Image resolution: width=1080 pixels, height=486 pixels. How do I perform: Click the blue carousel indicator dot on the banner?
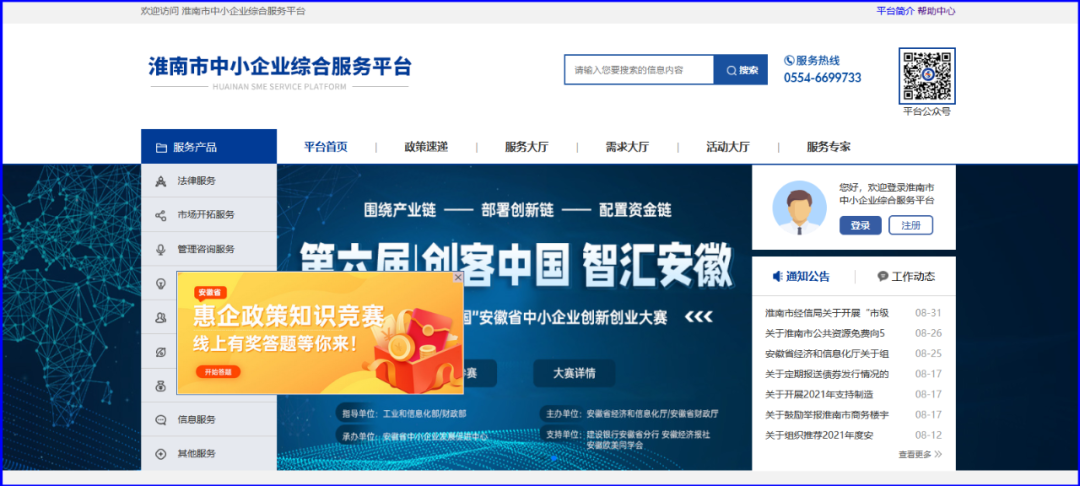(554, 458)
